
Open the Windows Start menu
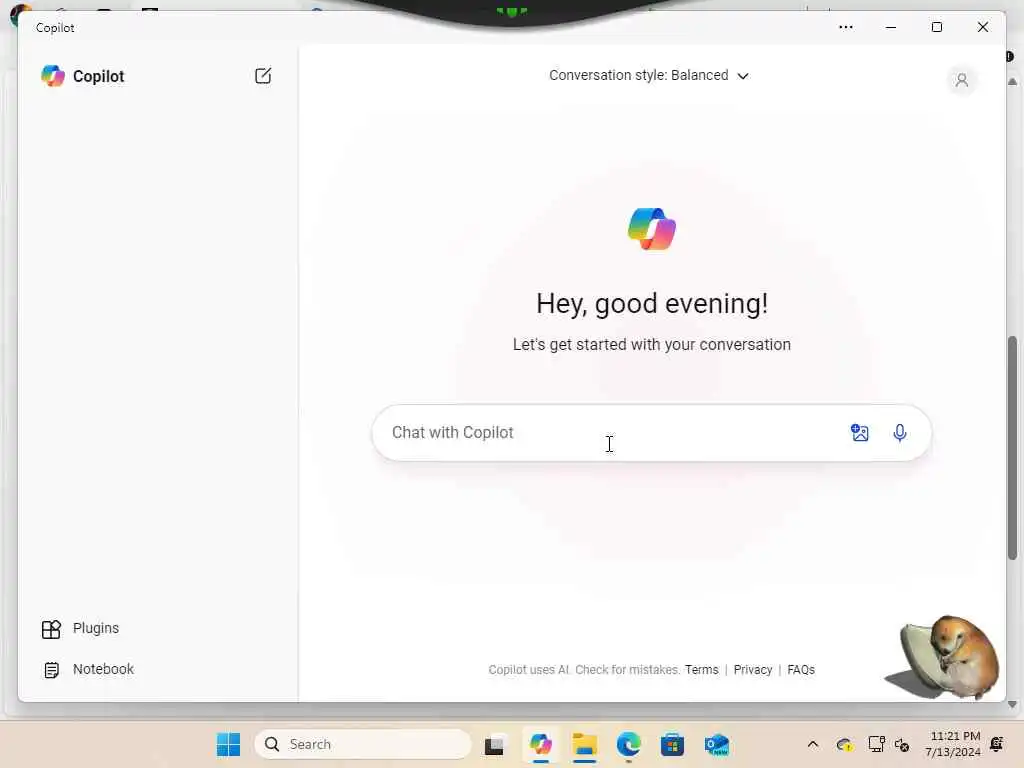228,744
